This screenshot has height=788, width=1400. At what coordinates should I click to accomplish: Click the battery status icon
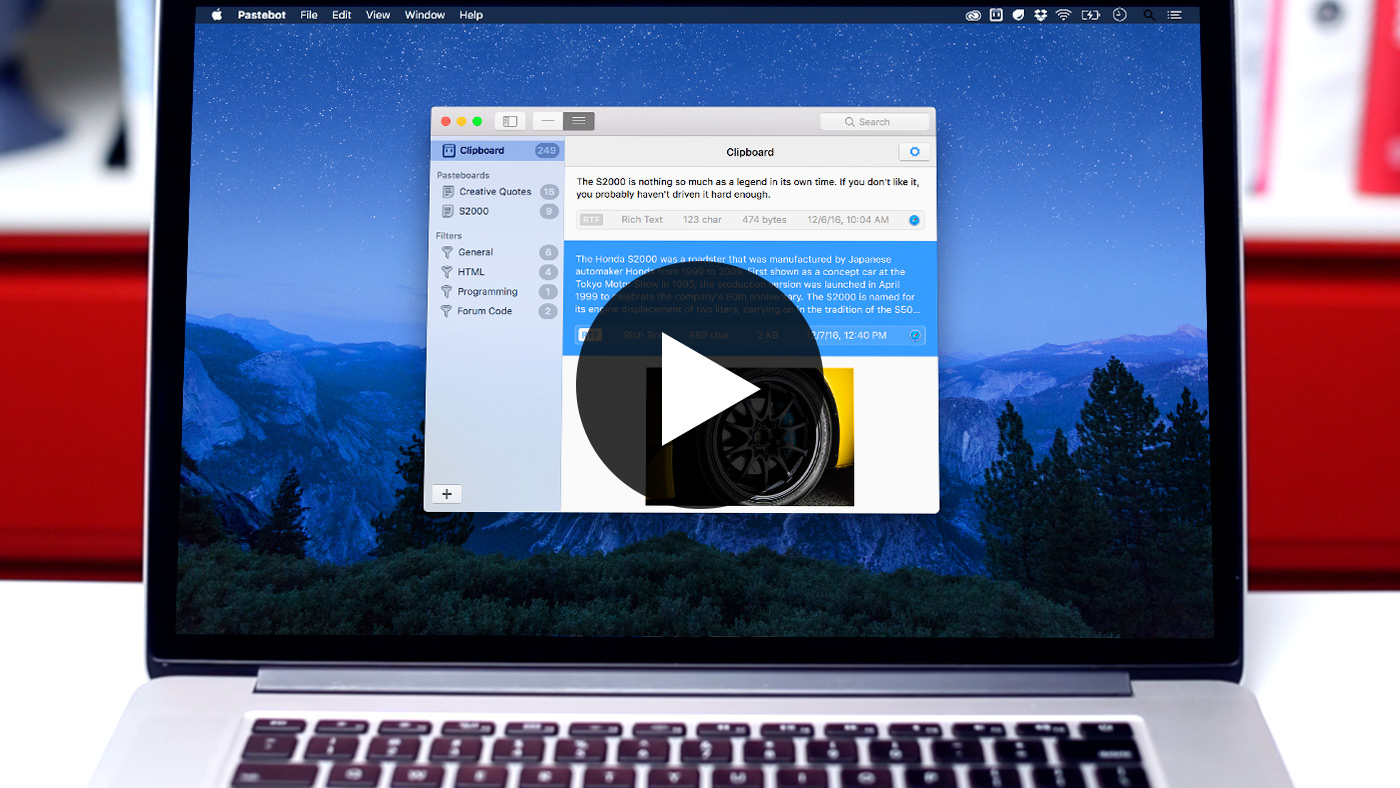point(1091,15)
